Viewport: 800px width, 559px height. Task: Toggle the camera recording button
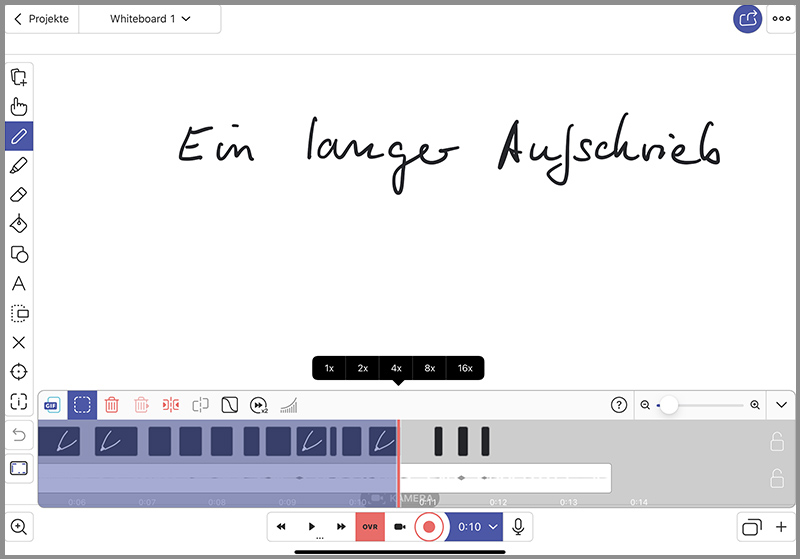[x=400, y=526]
